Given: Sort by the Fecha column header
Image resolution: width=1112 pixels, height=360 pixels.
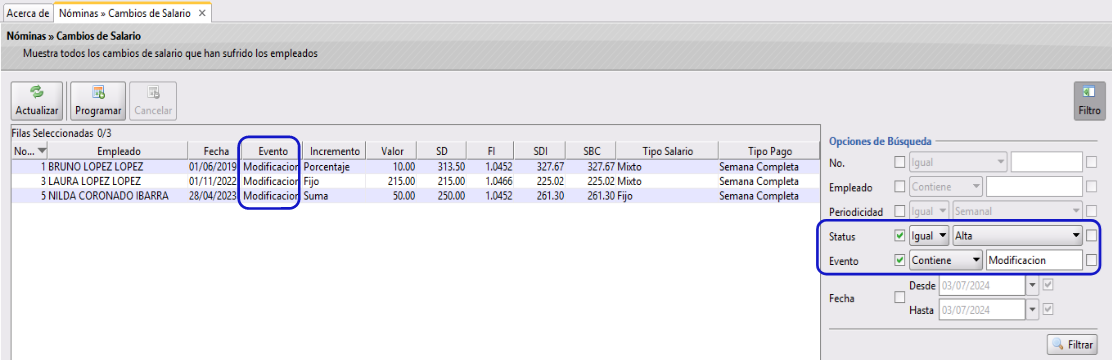Looking at the screenshot, I should (214, 151).
